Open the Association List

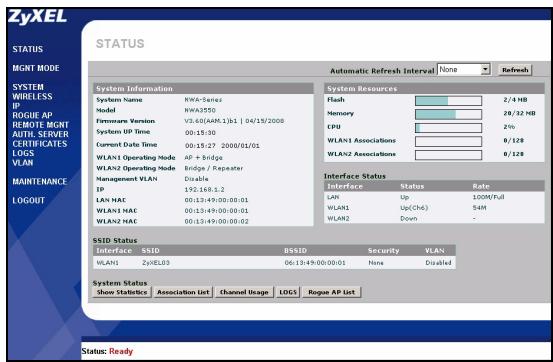(183, 292)
